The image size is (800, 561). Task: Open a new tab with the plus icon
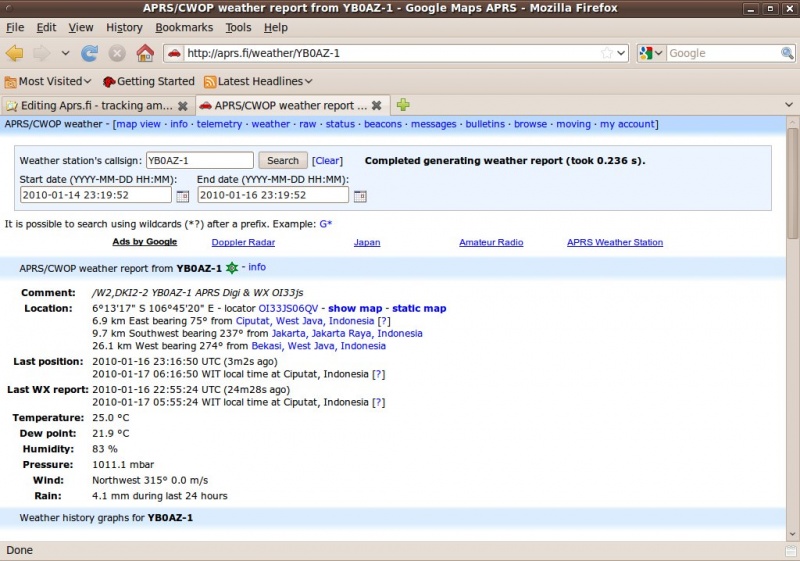403,105
